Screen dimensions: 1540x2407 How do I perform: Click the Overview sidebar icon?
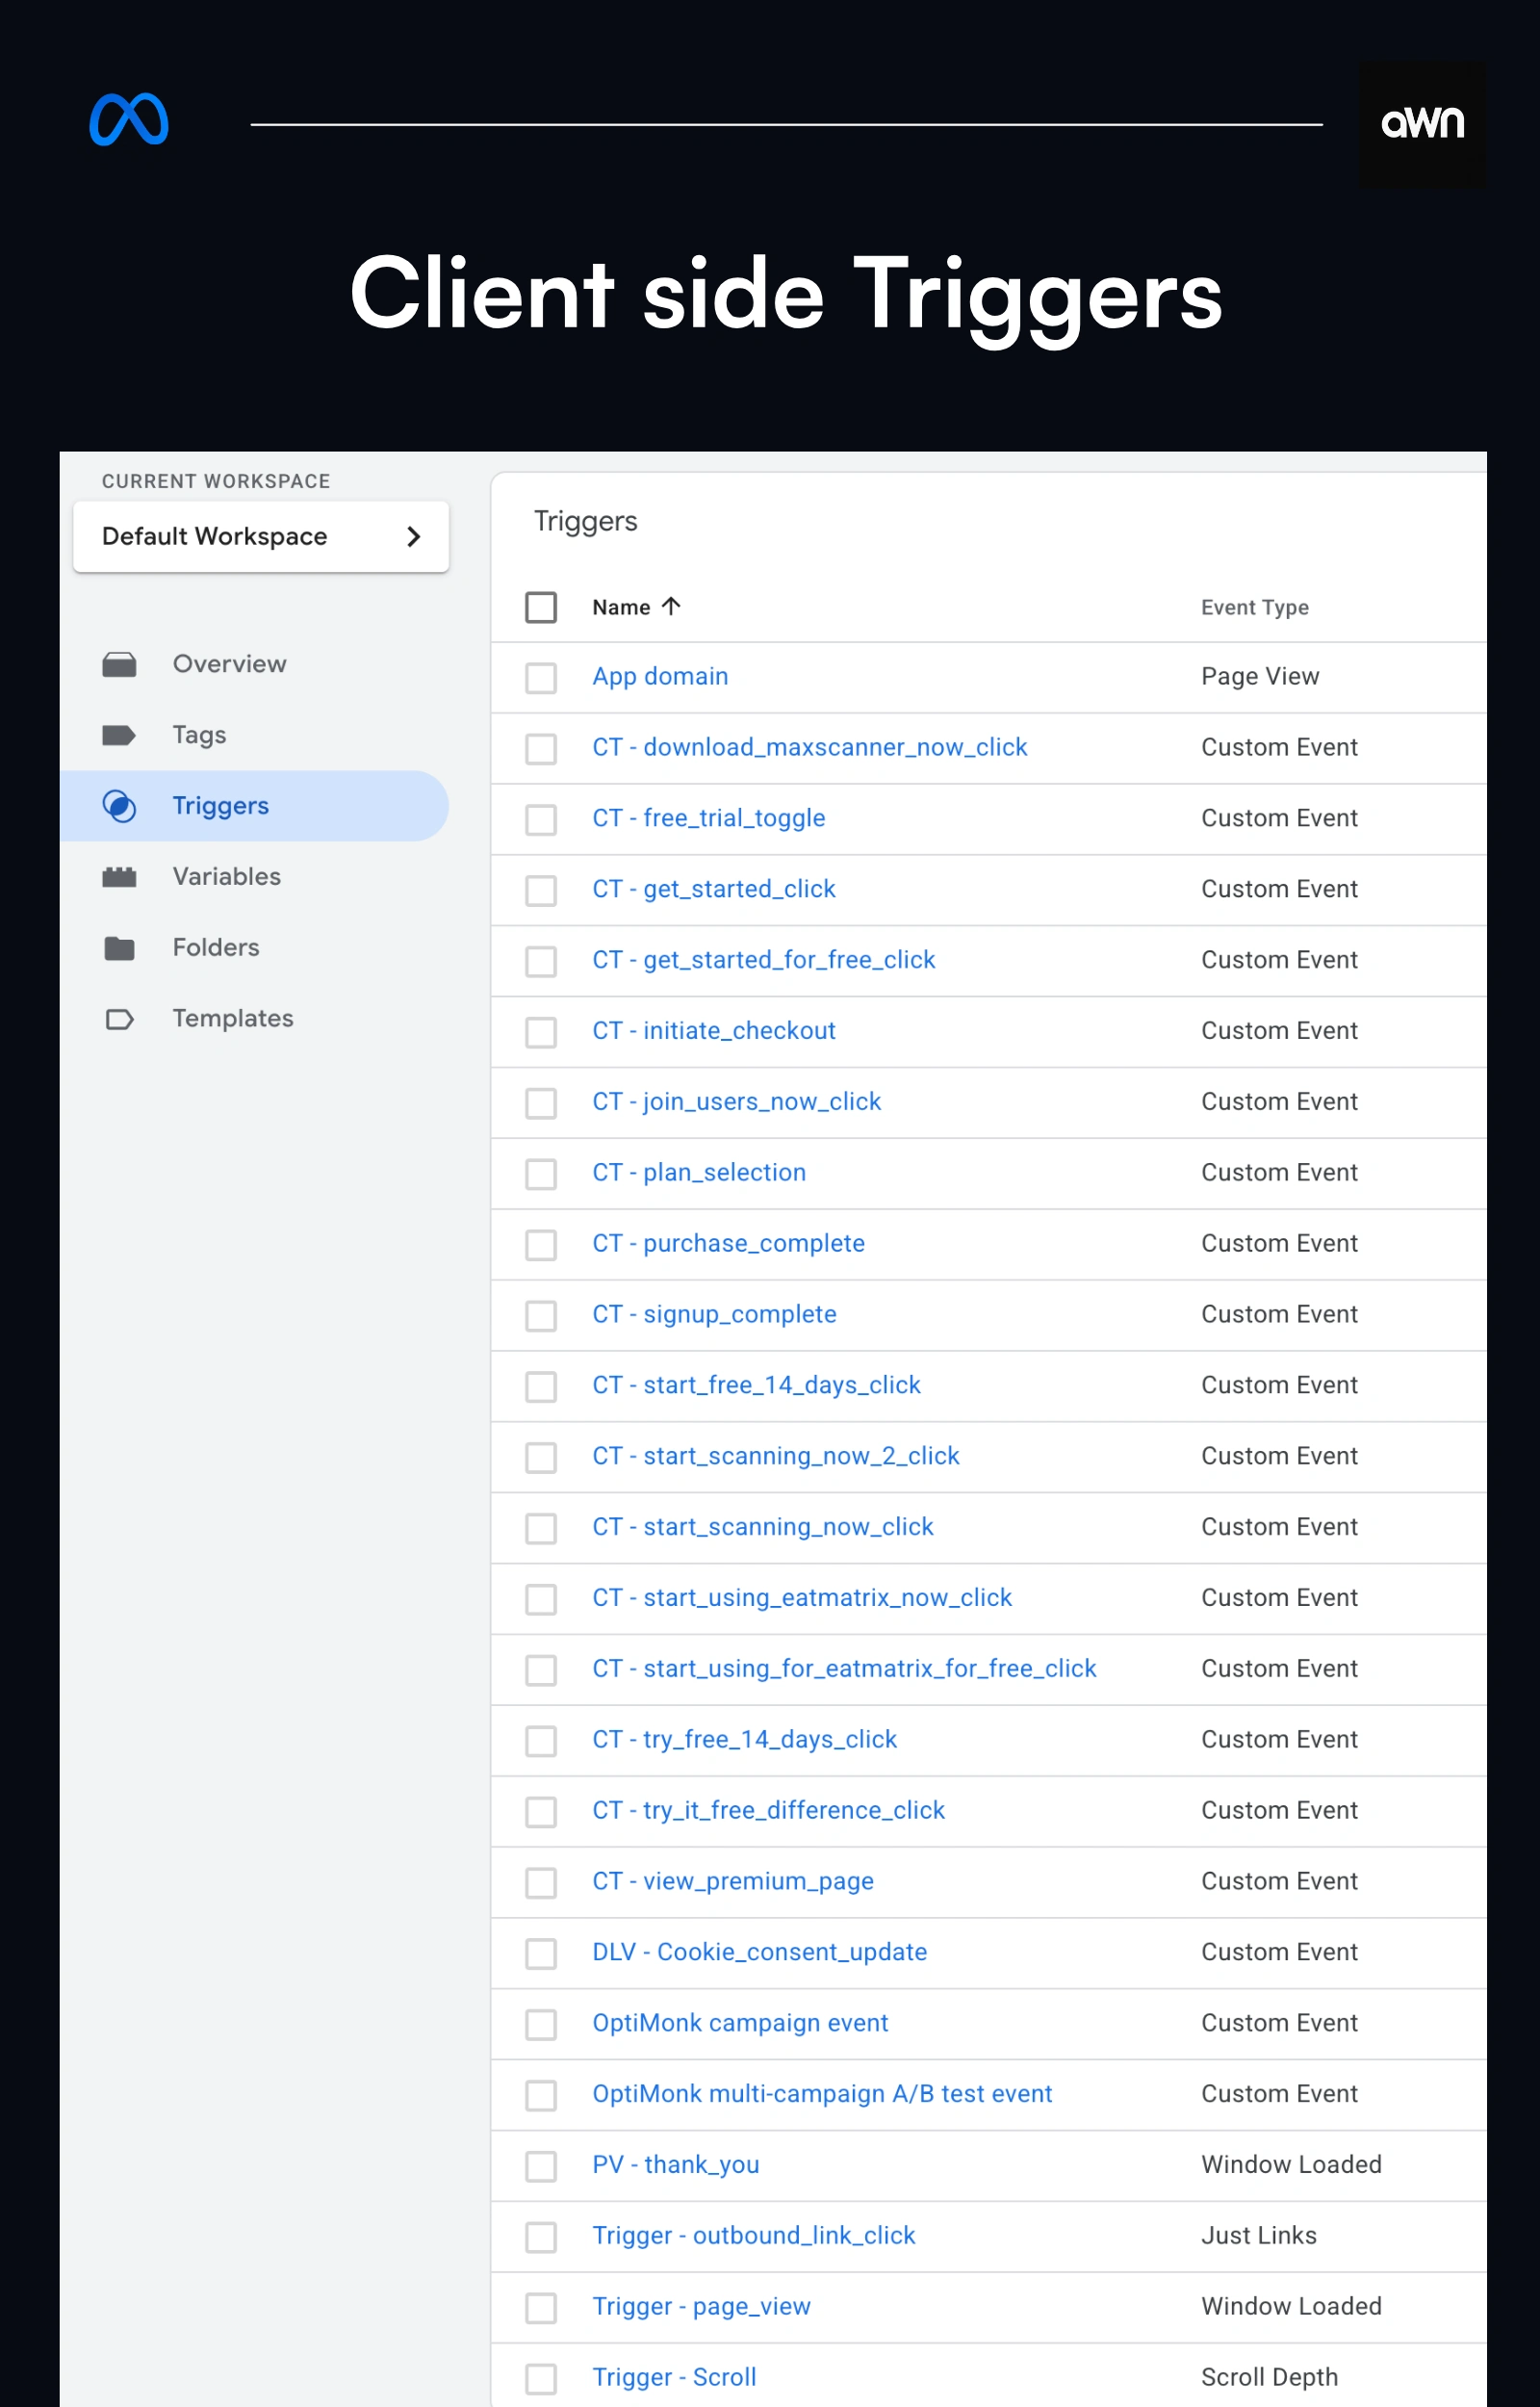point(119,664)
